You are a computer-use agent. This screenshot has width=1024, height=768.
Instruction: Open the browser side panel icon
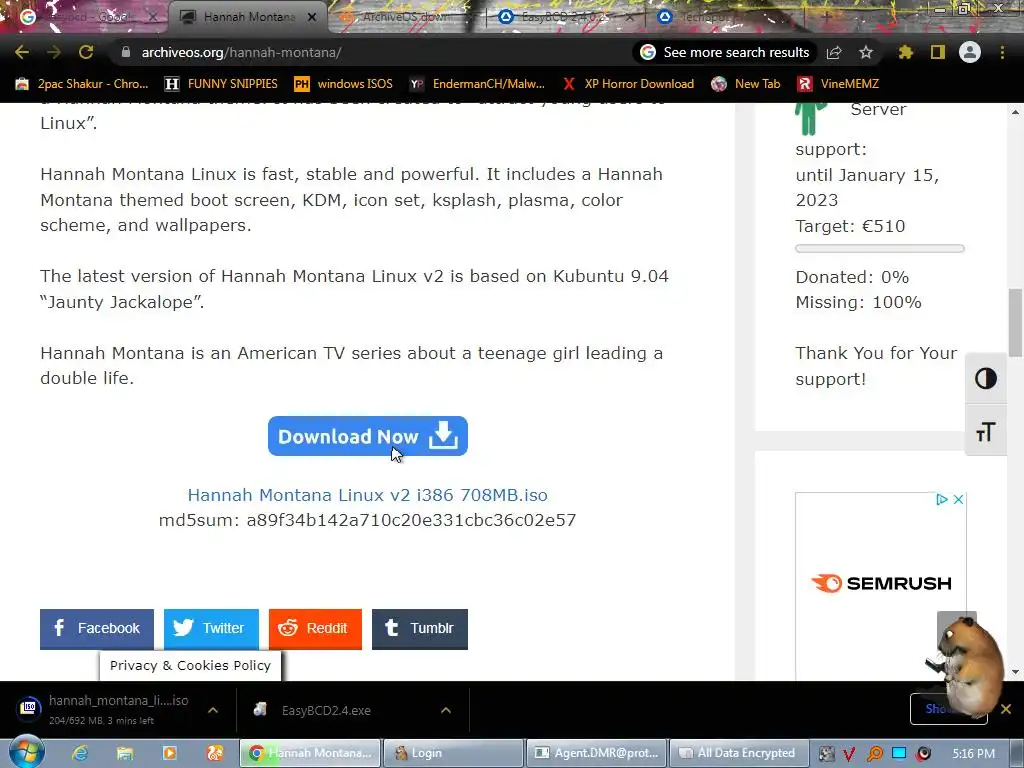click(938, 52)
